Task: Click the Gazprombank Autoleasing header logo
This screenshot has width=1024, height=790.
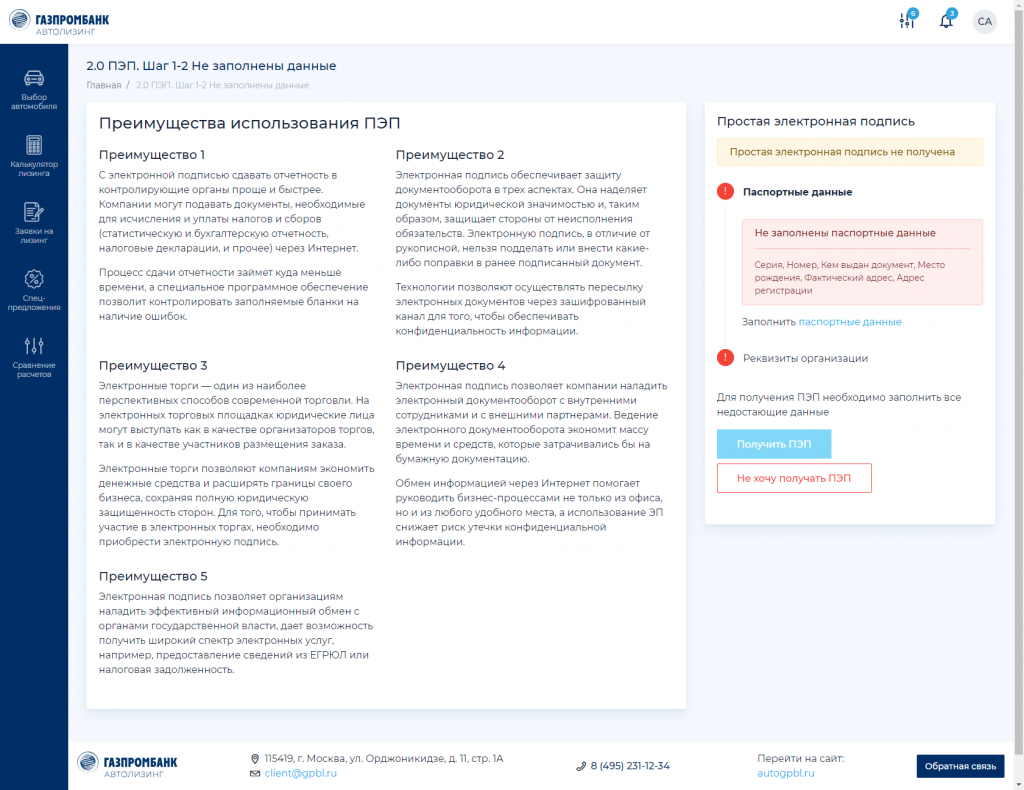Action: [x=59, y=22]
